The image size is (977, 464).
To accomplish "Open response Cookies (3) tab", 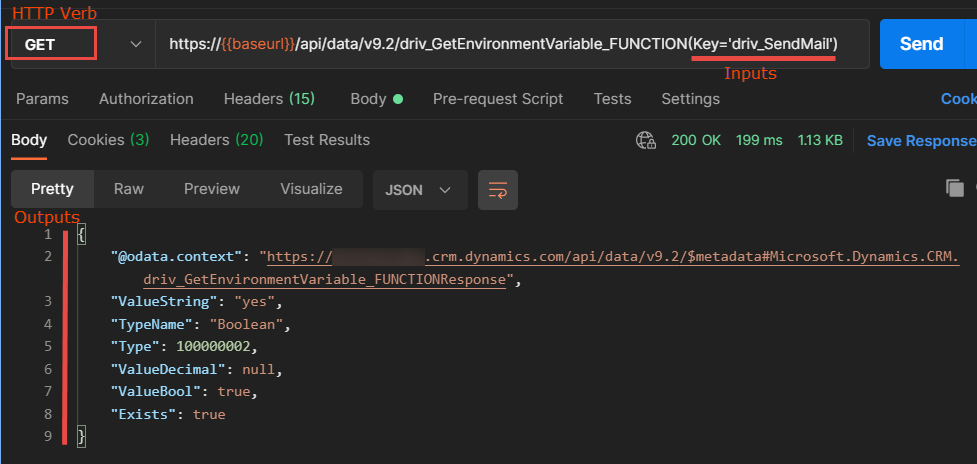I will [108, 140].
